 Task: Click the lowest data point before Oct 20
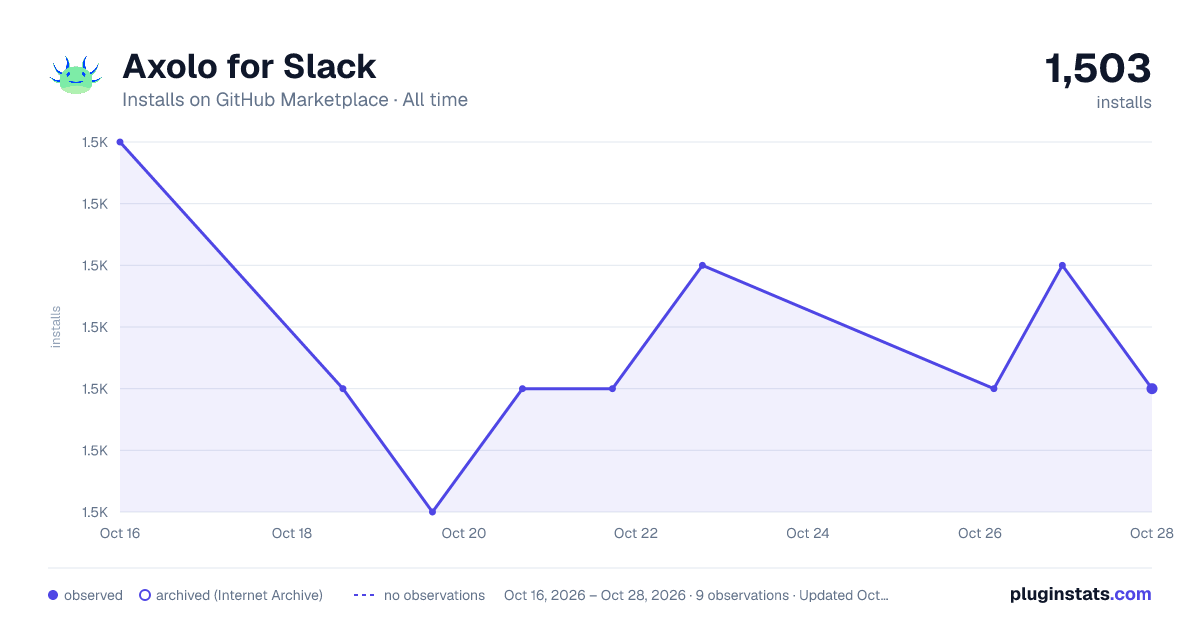[x=432, y=512]
